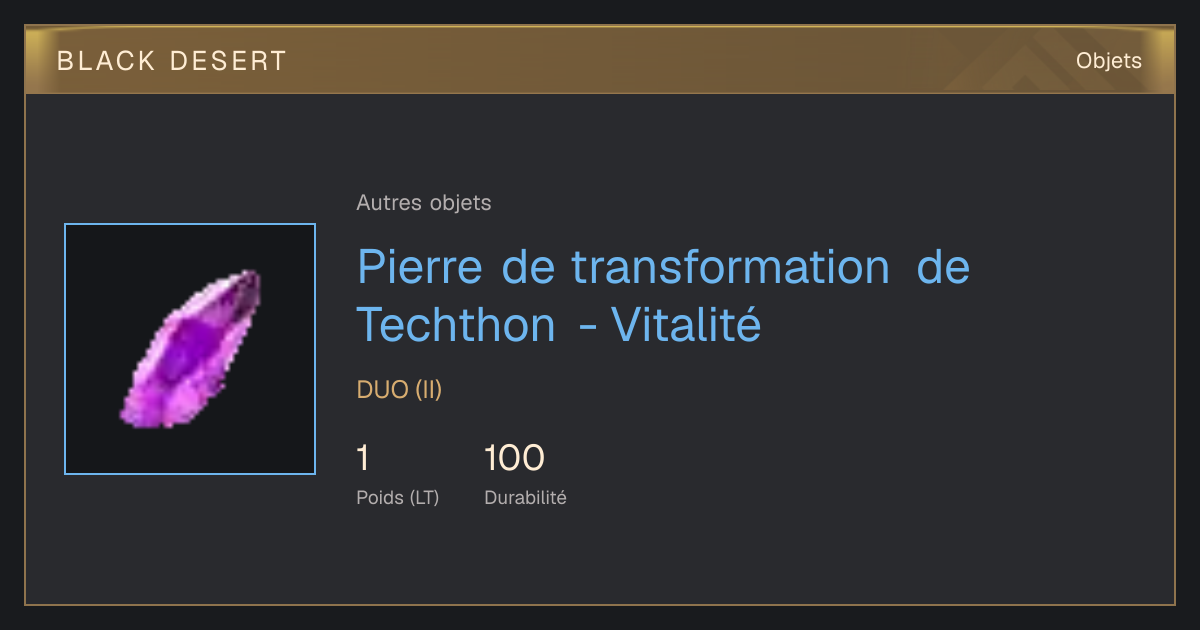Click the Poids (LT) label
The width and height of the screenshot is (1200, 630).
[x=398, y=497]
